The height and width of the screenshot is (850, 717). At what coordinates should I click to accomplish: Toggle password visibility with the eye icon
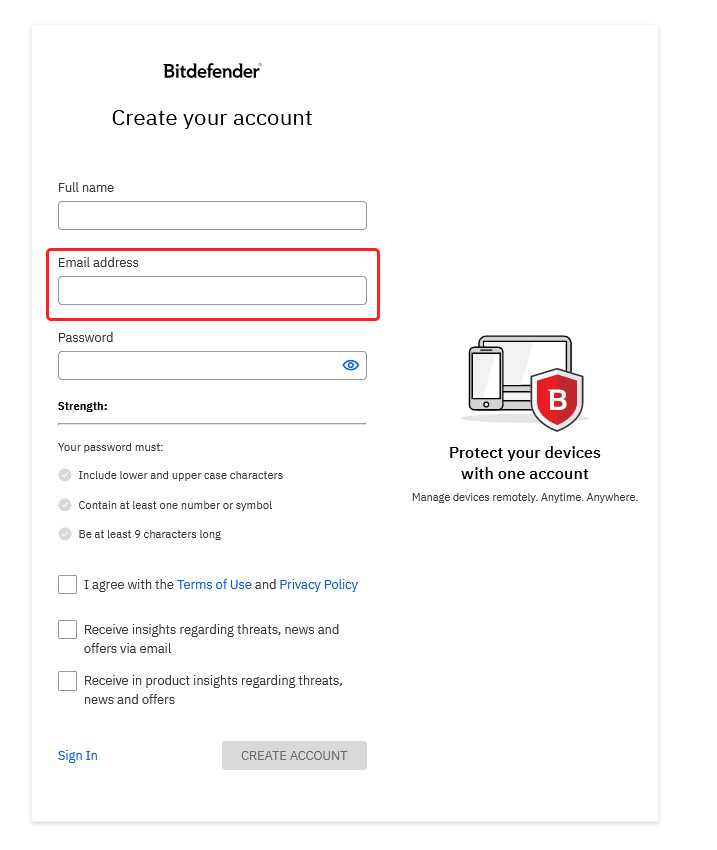351,365
